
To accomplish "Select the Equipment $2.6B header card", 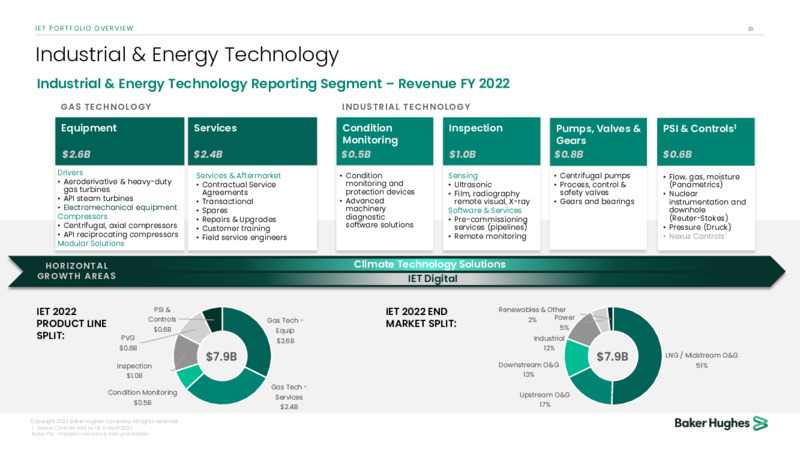I will [119, 141].
